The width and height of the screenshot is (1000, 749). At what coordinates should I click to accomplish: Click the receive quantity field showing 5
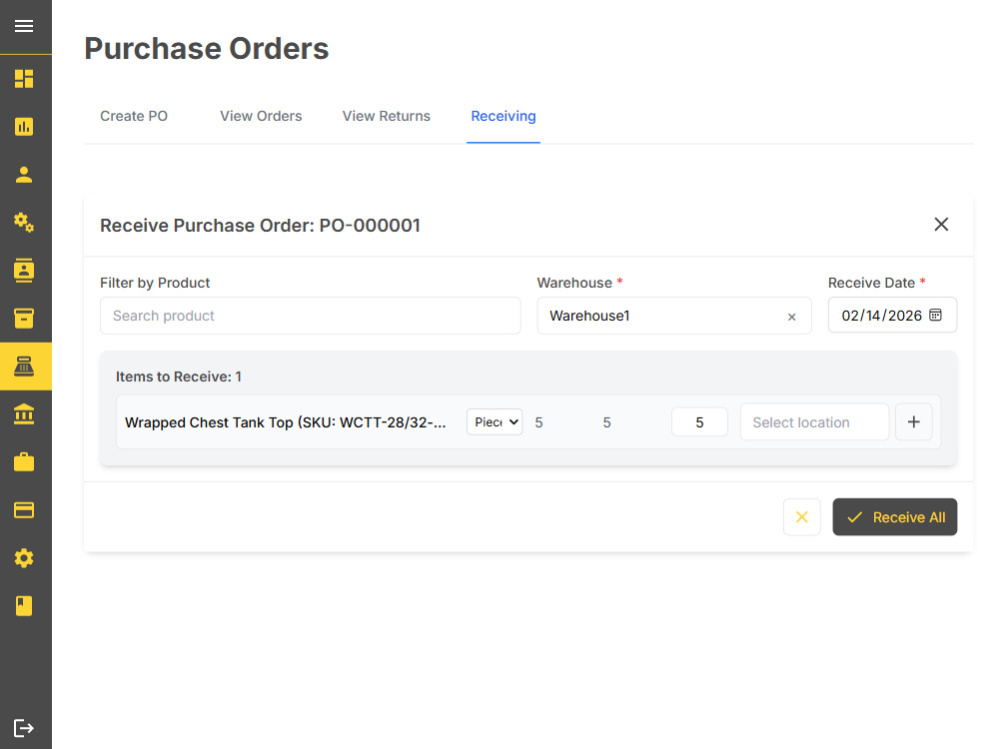pos(699,422)
